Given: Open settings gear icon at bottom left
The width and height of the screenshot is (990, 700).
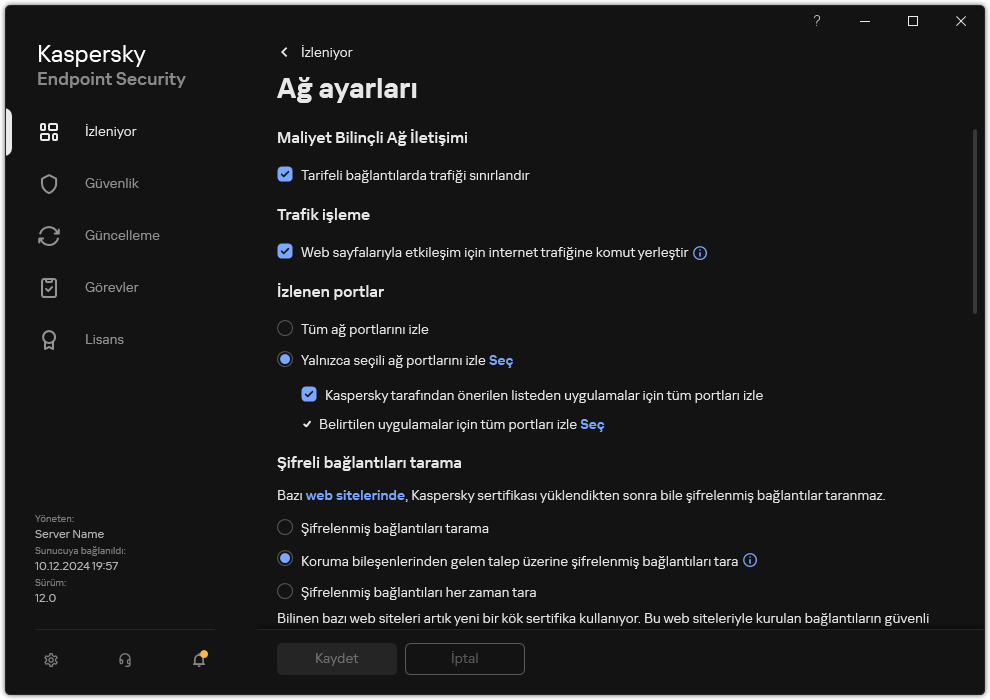Looking at the screenshot, I should 51,660.
